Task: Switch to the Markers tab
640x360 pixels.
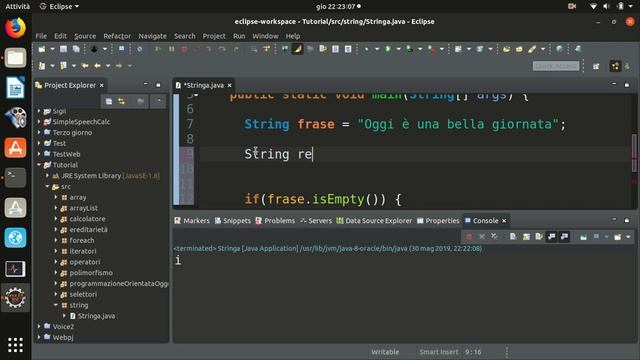Action: pyautogui.click(x=192, y=221)
